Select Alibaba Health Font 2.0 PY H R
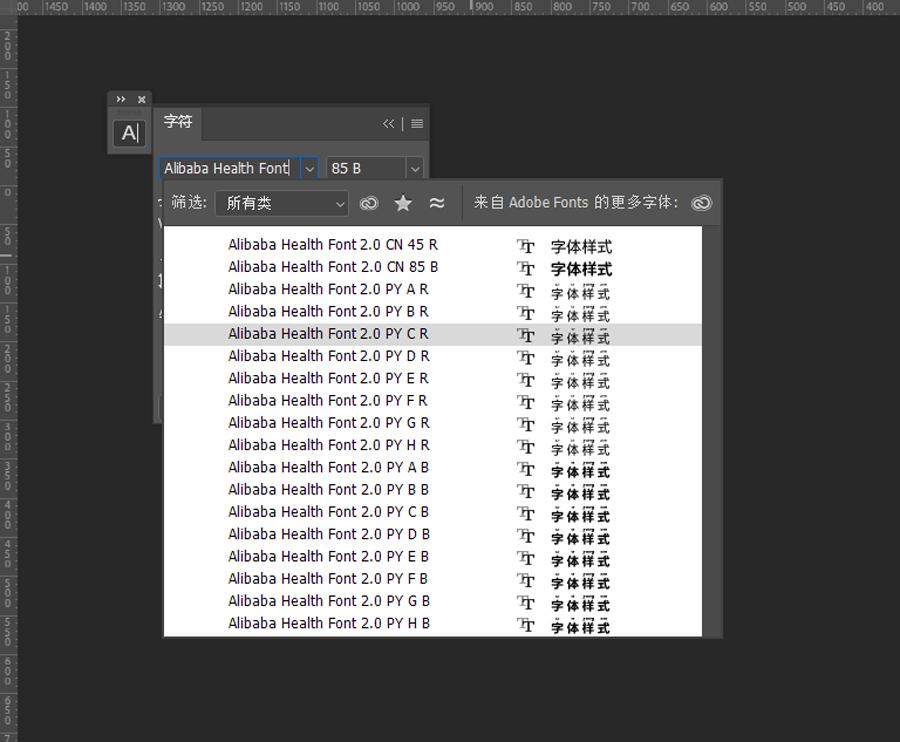Viewport: 900px width, 742px height. (x=433, y=446)
